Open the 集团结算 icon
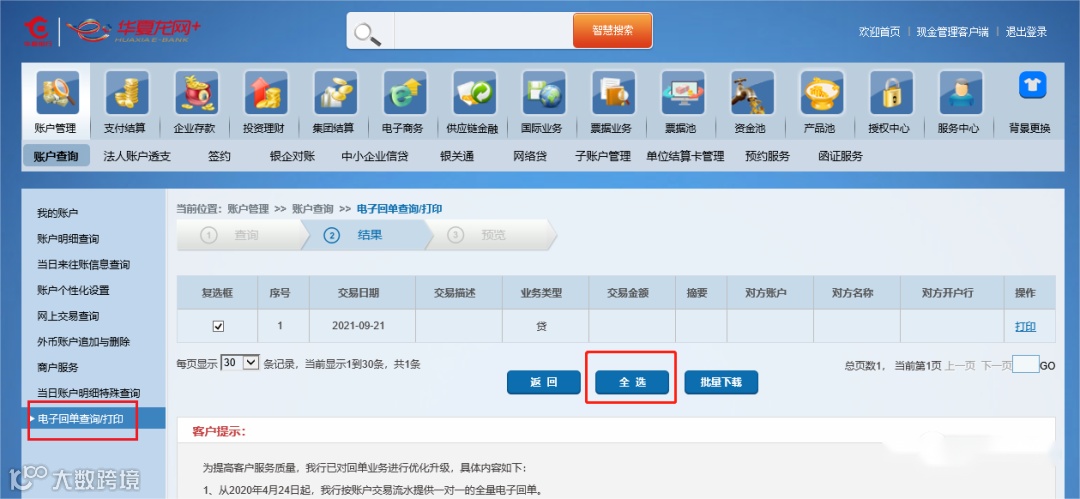The width and height of the screenshot is (1080, 499). tap(335, 92)
